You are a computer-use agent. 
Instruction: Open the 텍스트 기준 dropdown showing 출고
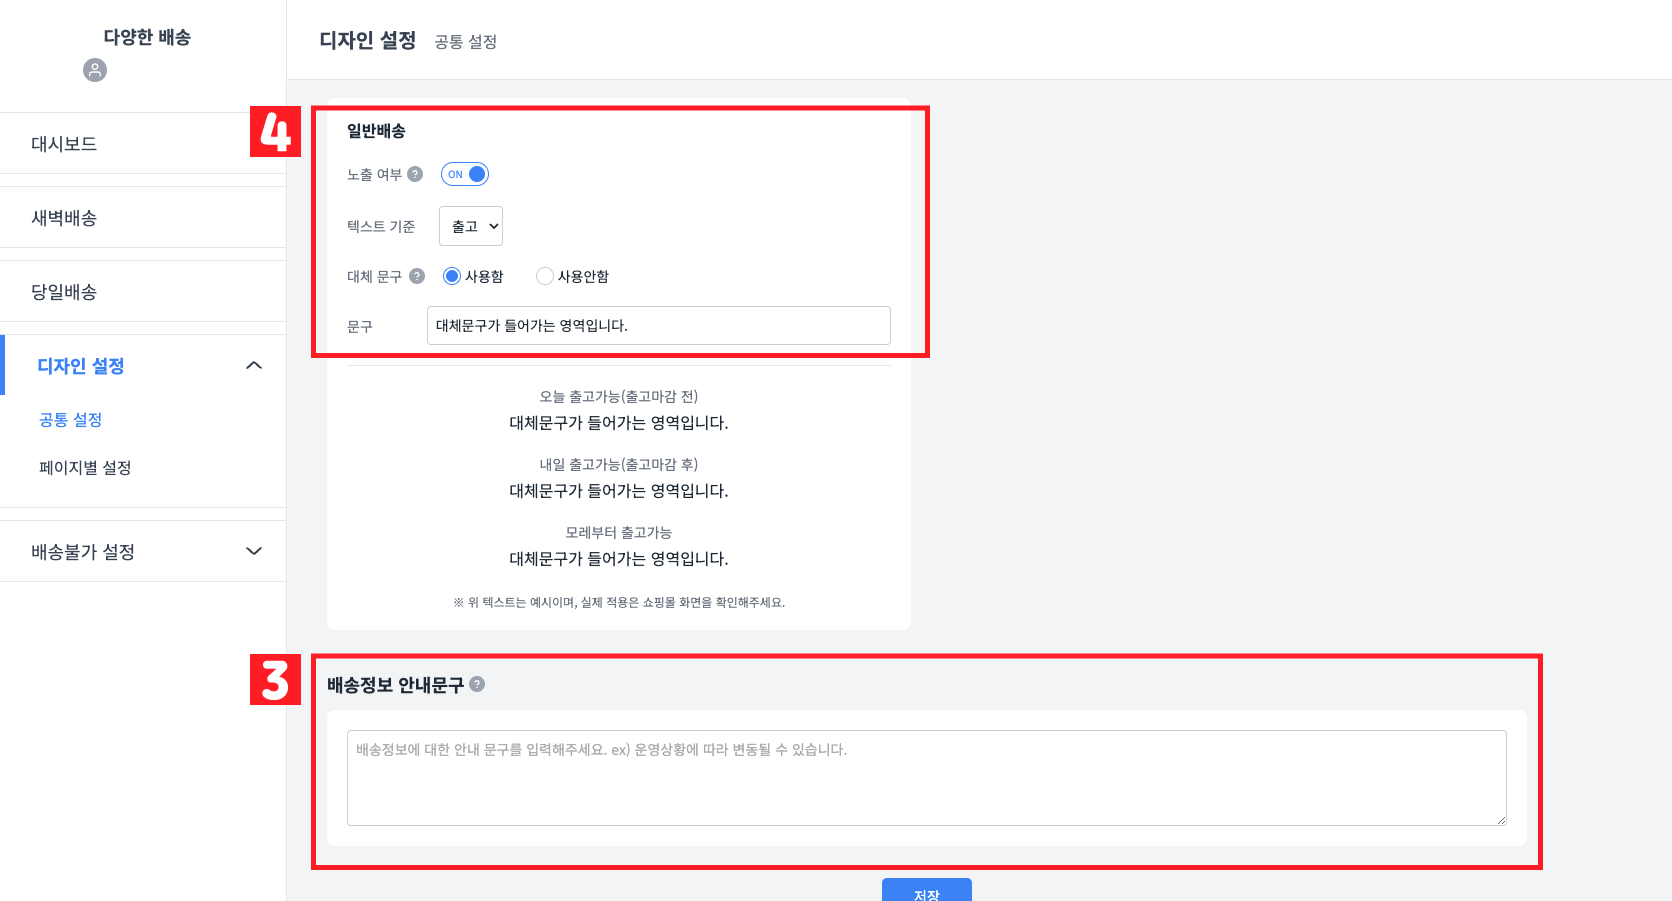471,226
